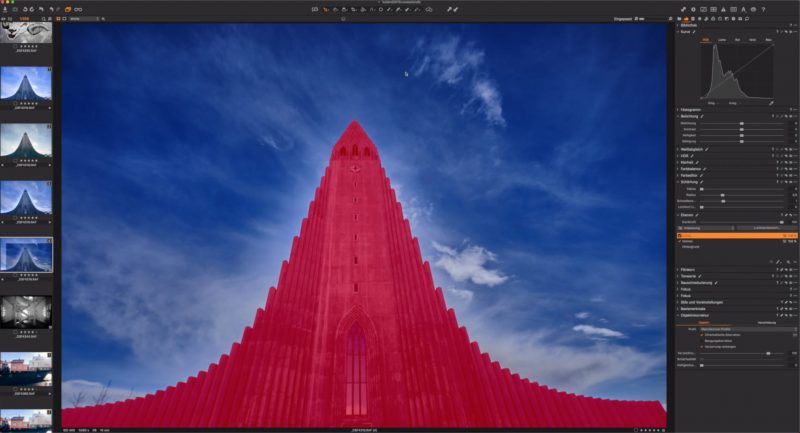
Task: Click the pencil icon beside Ebenen title
Action: [x=697, y=215]
